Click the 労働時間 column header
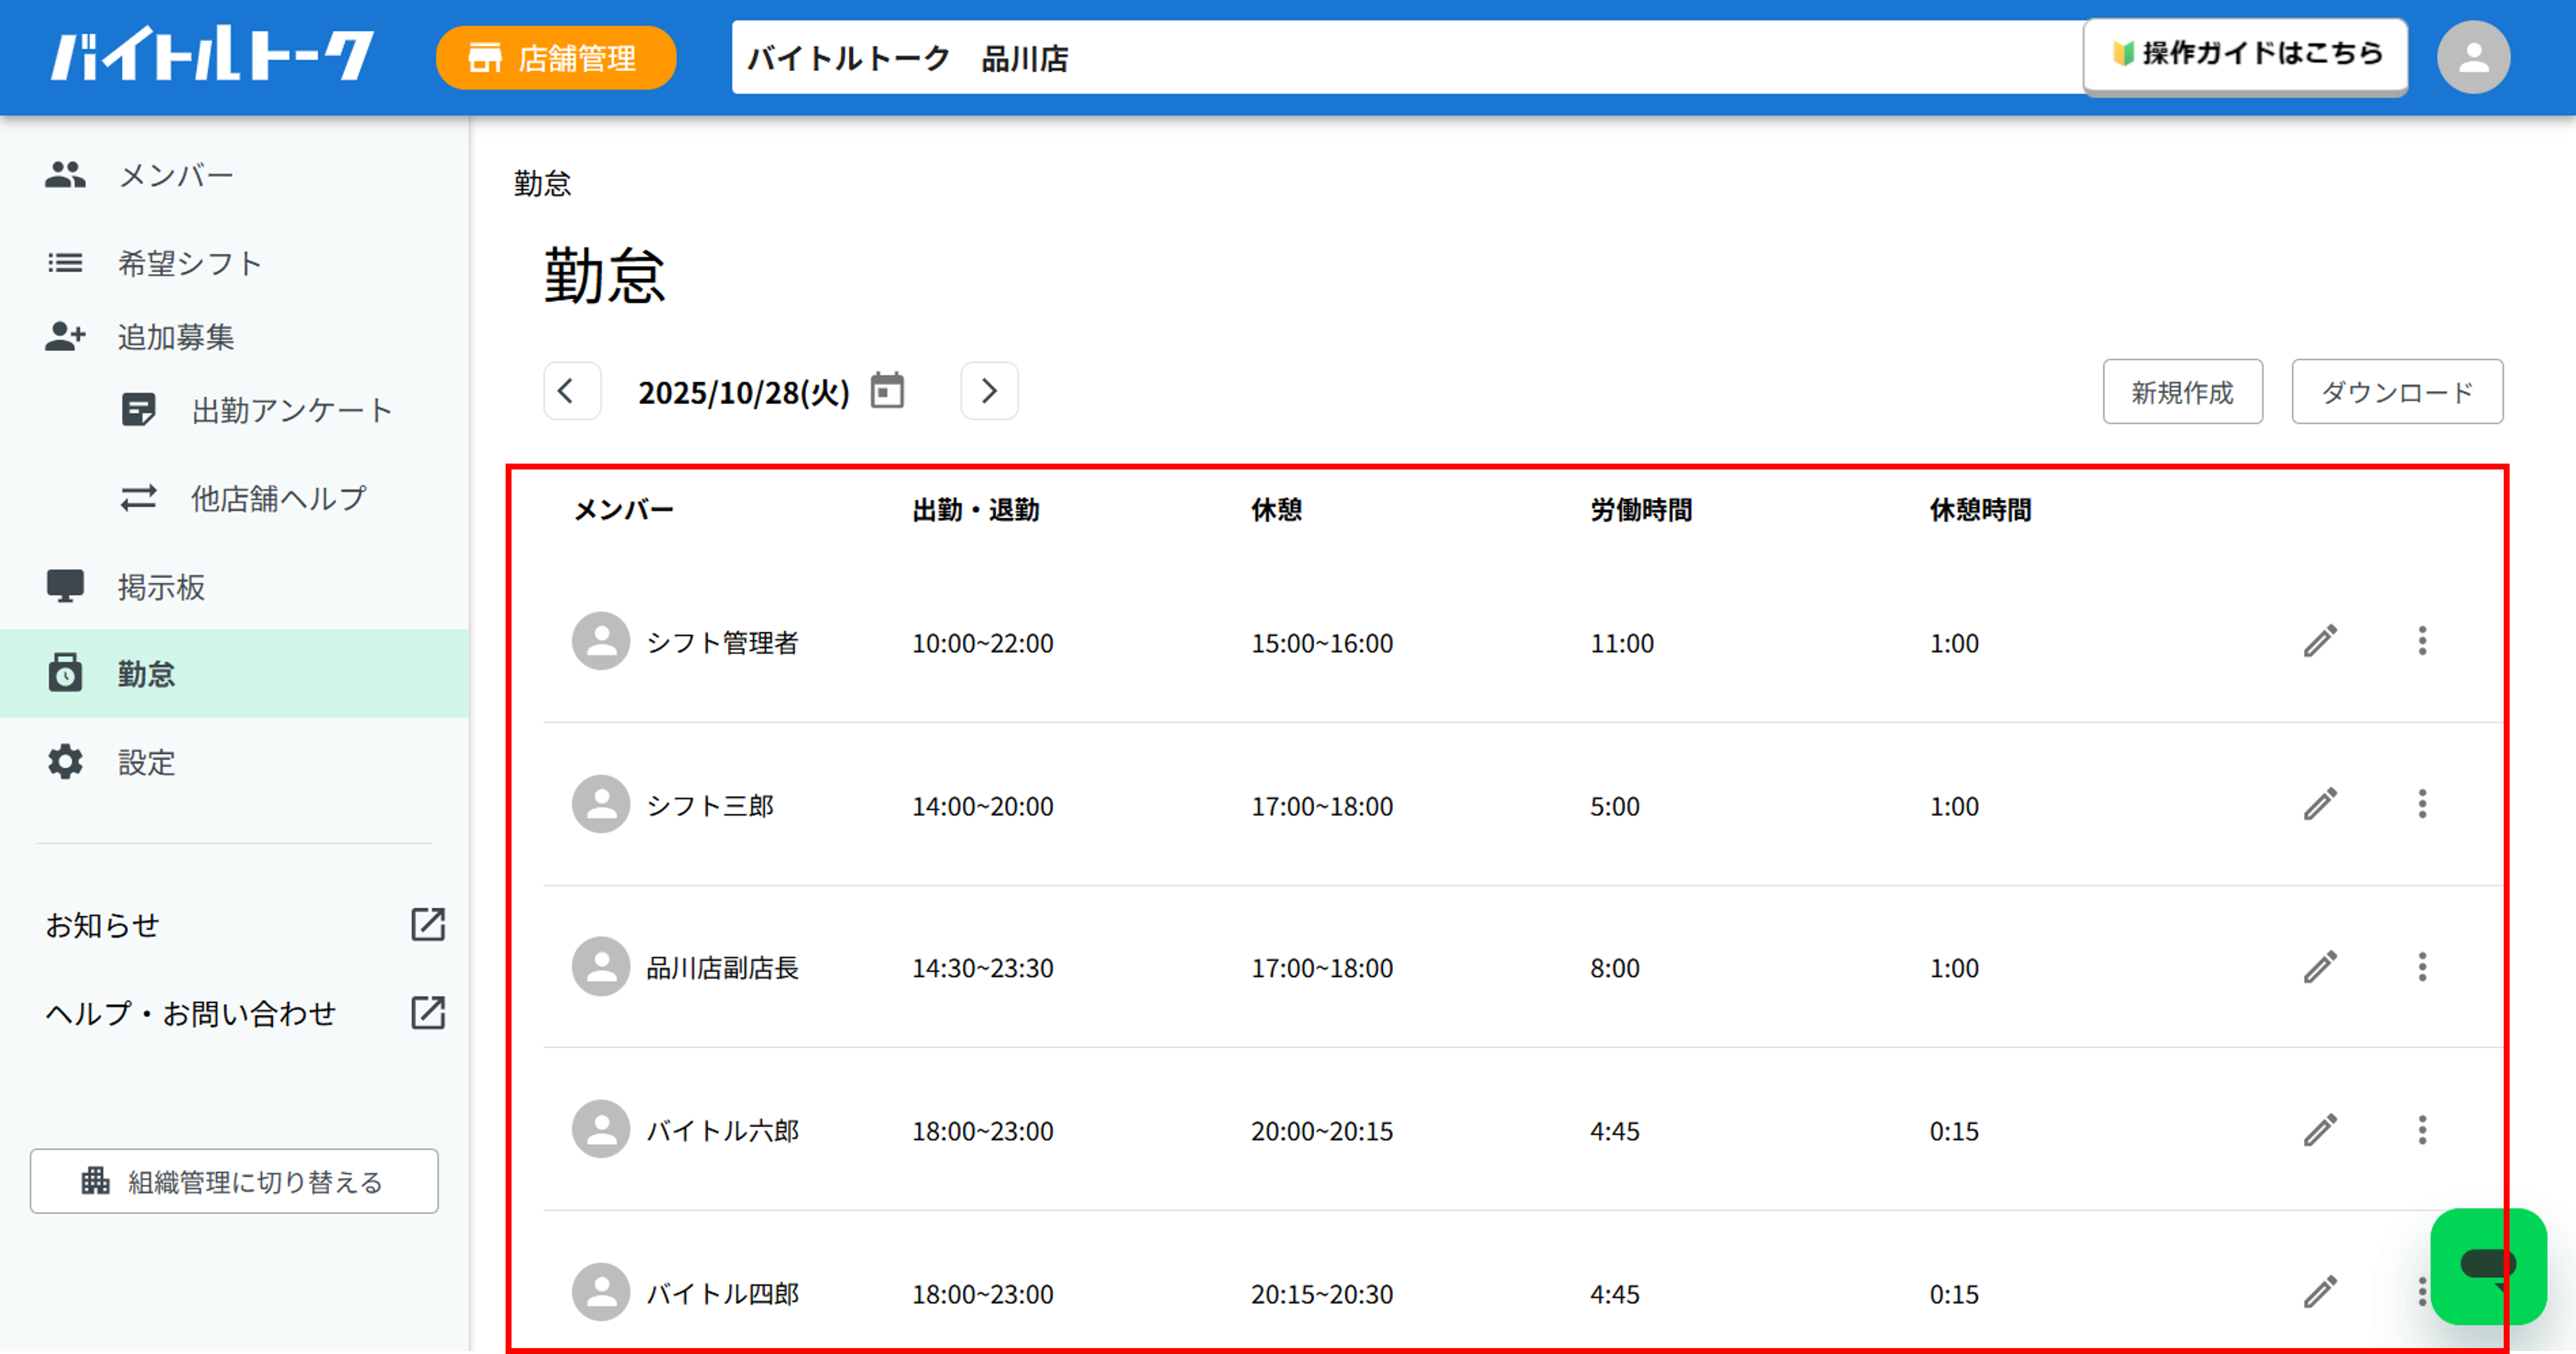 (1641, 510)
